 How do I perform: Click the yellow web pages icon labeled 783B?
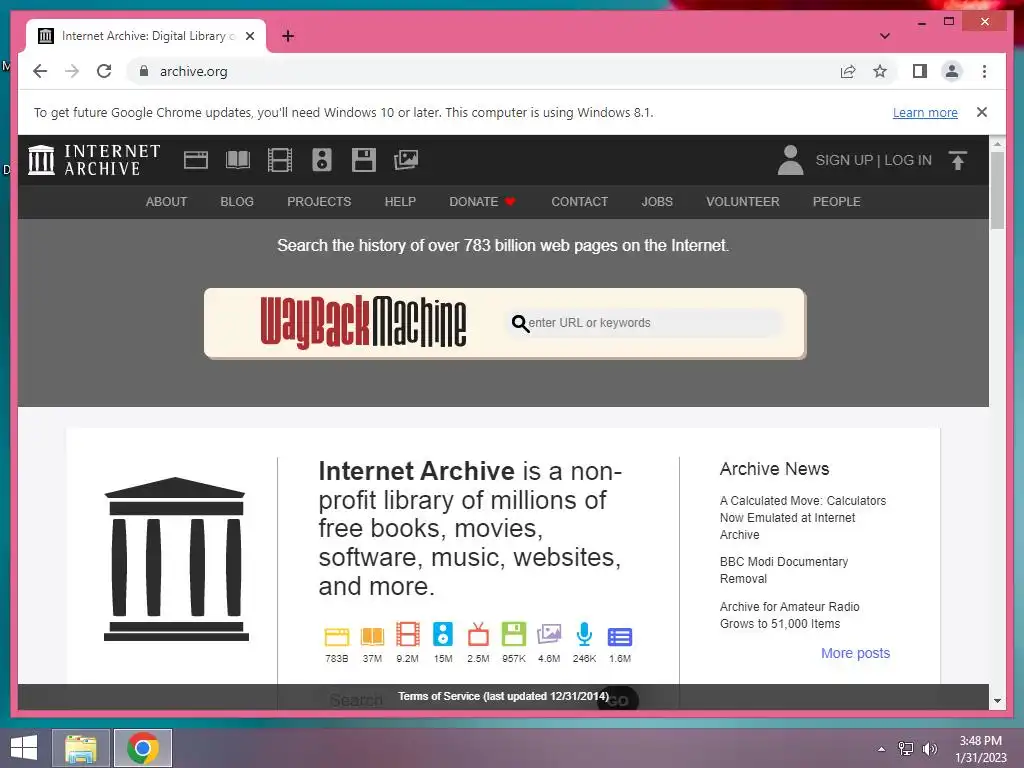pos(337,636)
